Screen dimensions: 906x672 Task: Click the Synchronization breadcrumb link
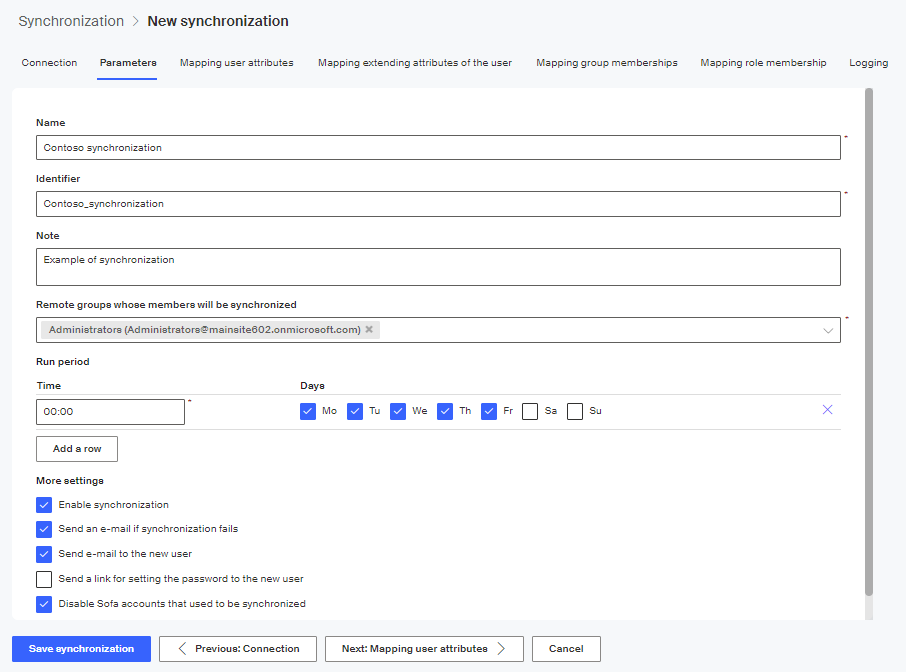tap(71, 21)
